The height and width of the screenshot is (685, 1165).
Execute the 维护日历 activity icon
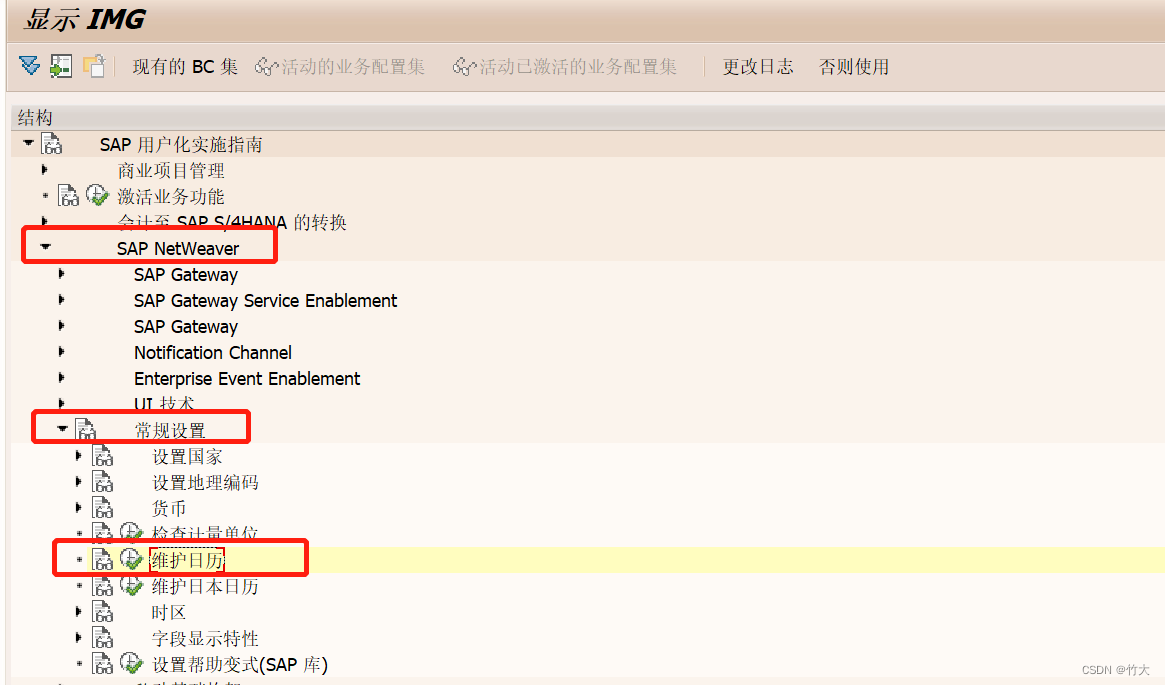point(132,559)
